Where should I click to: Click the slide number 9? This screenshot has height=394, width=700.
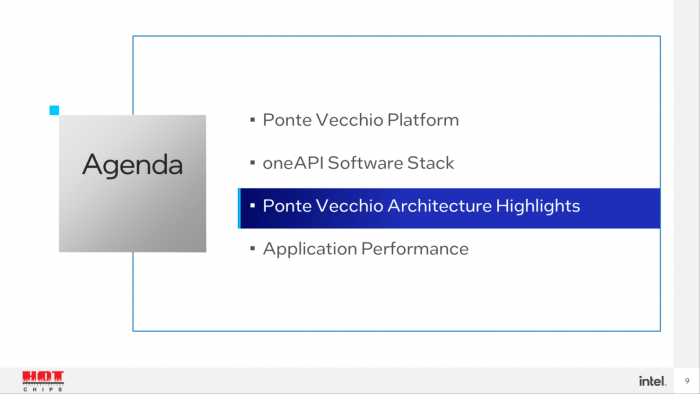point(687,381)
